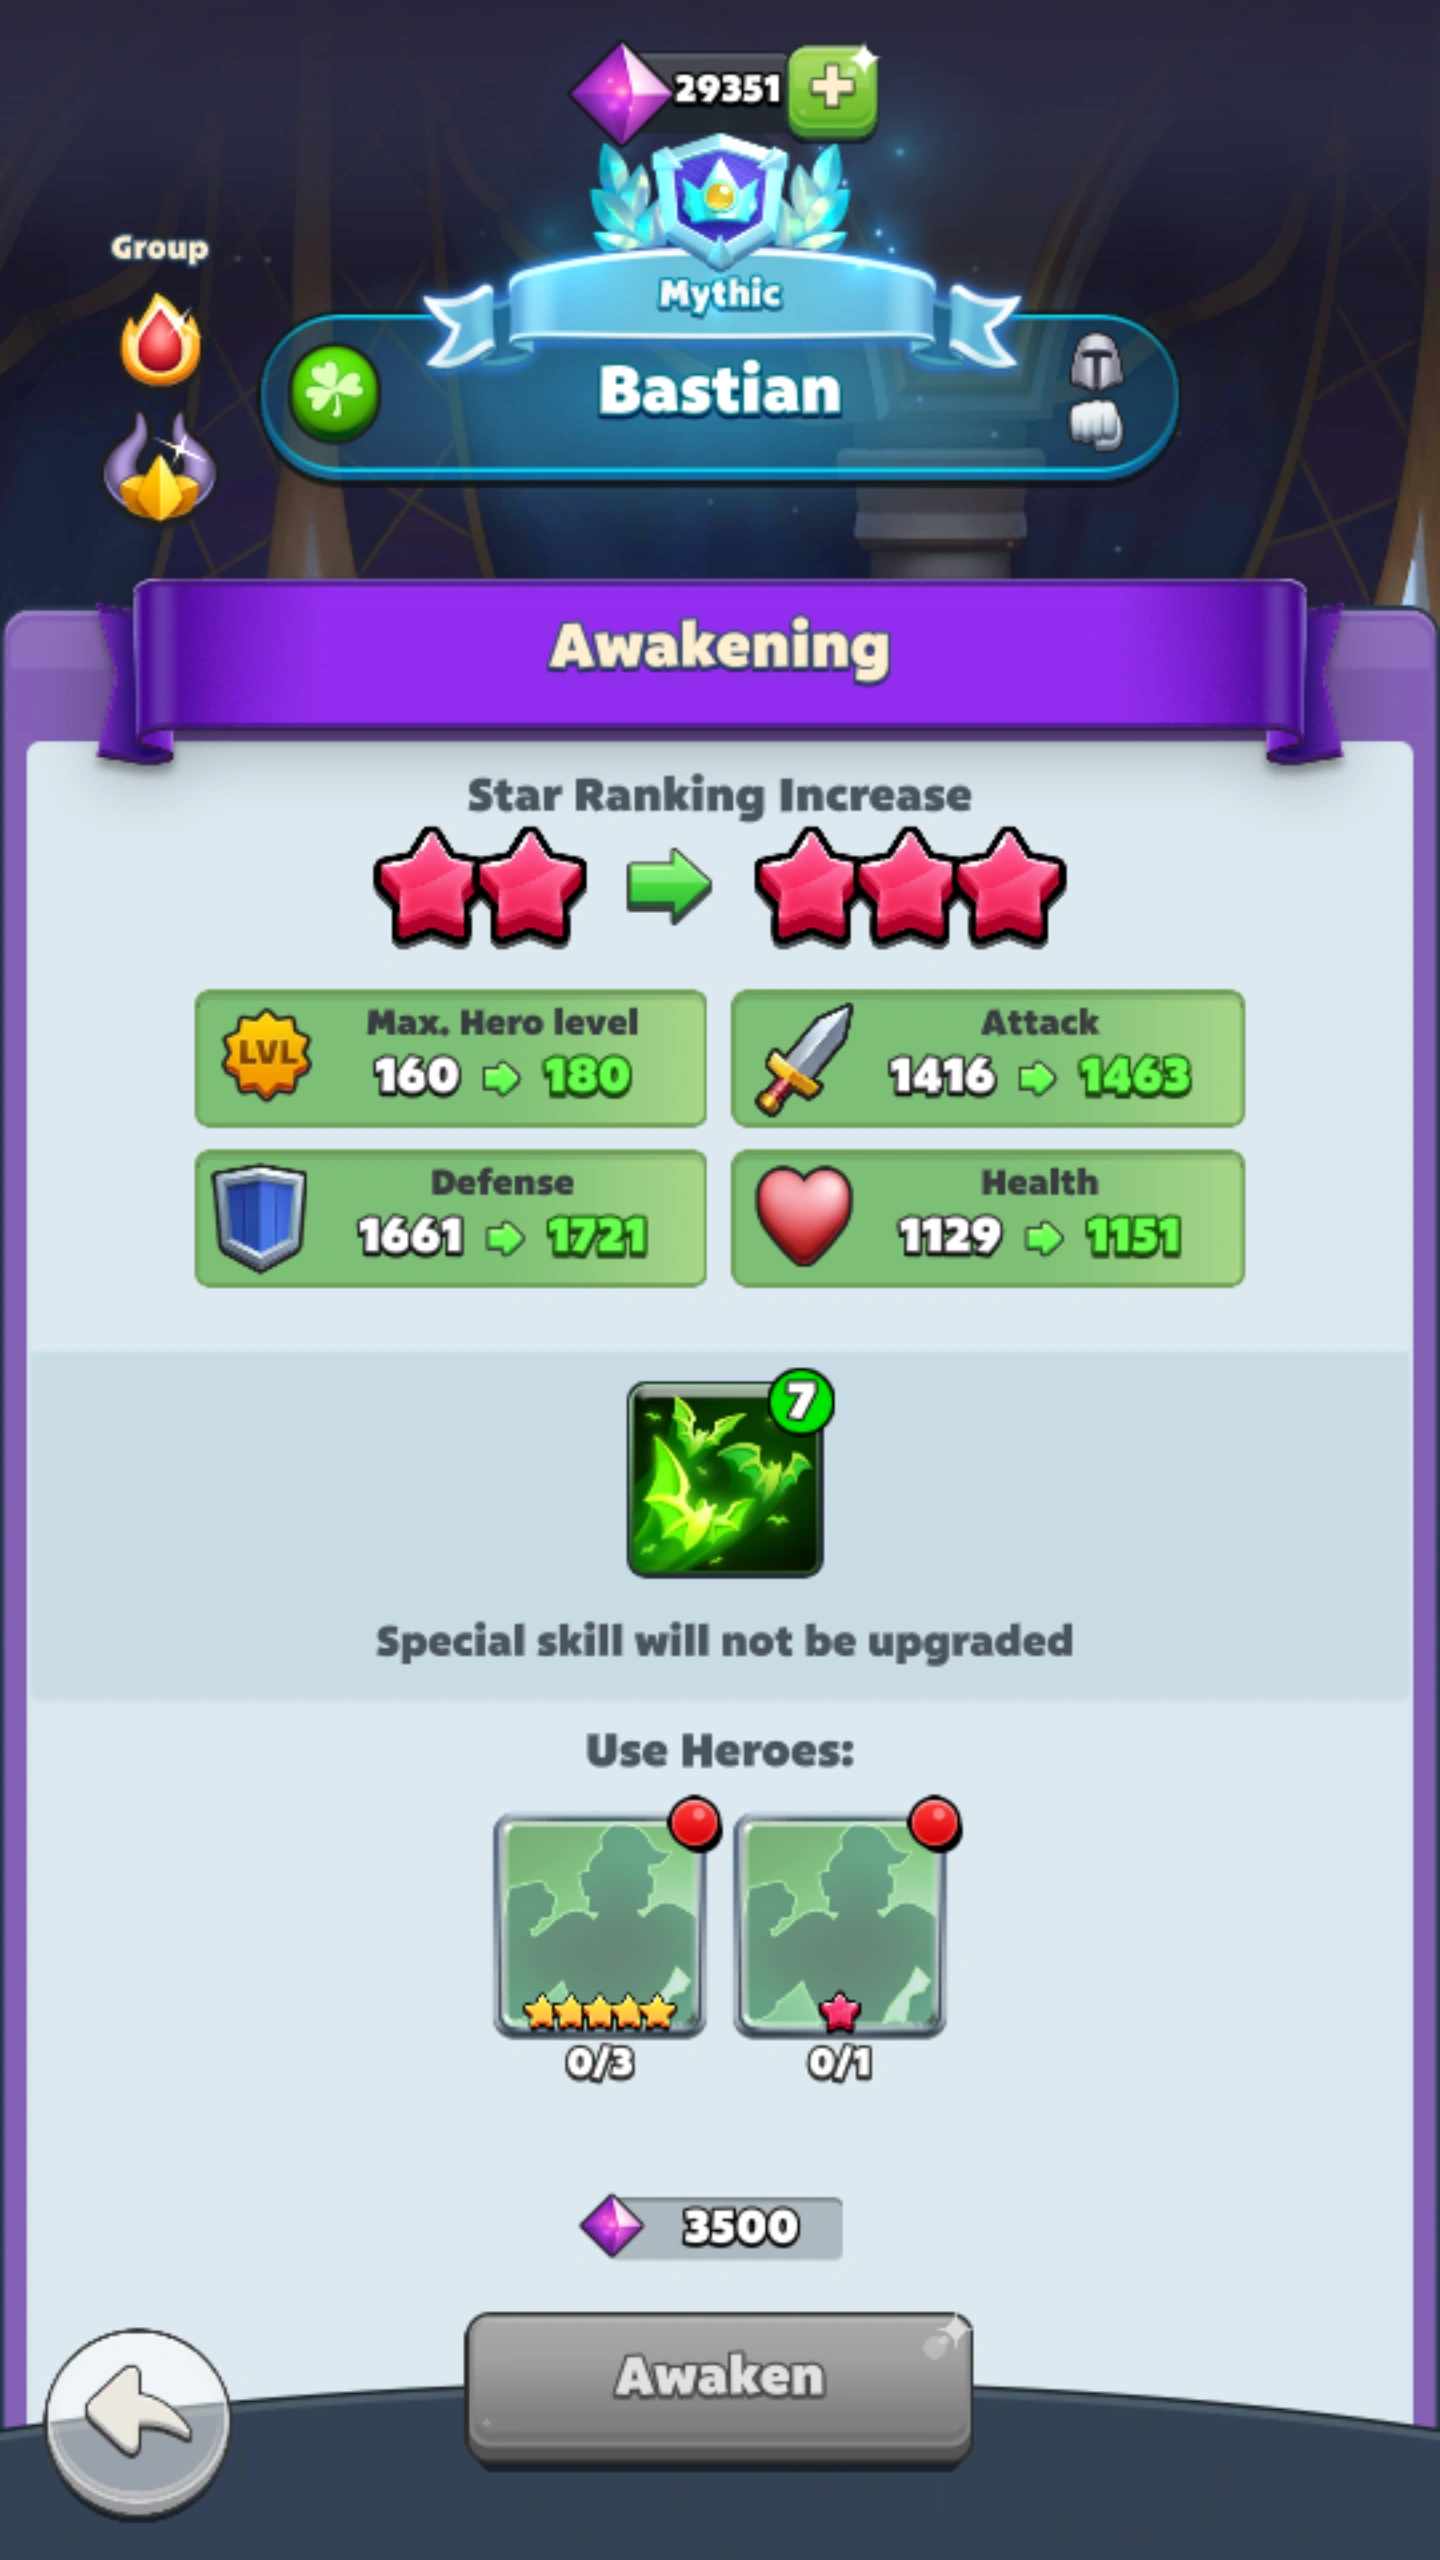Image resolution: width=1440 pixels, height=2560 pixels.
Task: Click the grey Awaken button
Action: 719,2386
